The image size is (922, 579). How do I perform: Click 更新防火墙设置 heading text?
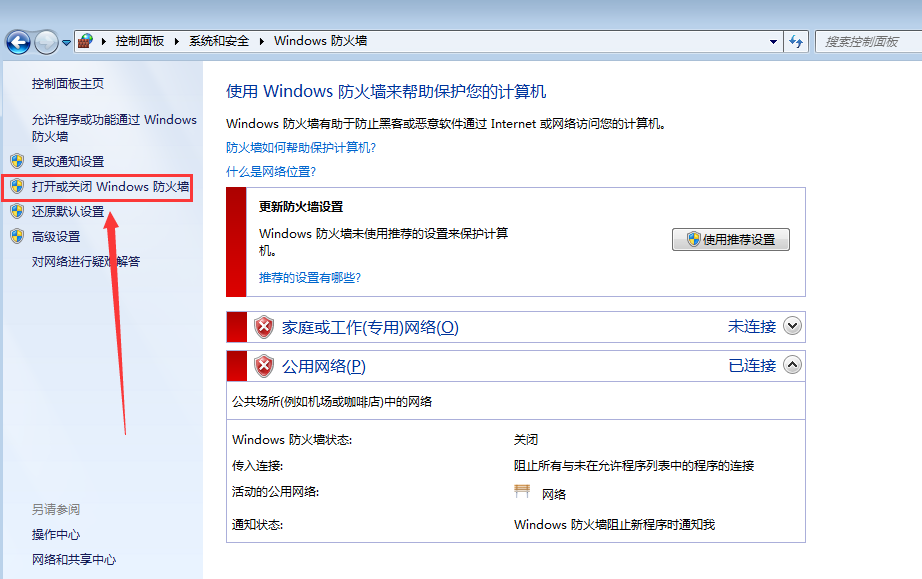301,206
